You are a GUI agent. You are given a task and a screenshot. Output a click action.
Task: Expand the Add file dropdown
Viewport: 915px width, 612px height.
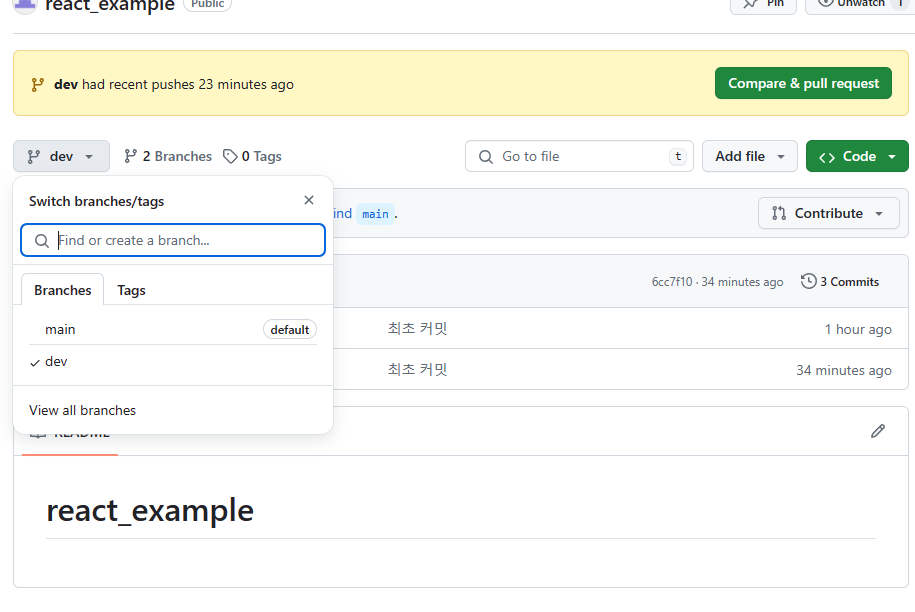coord(749,156)
